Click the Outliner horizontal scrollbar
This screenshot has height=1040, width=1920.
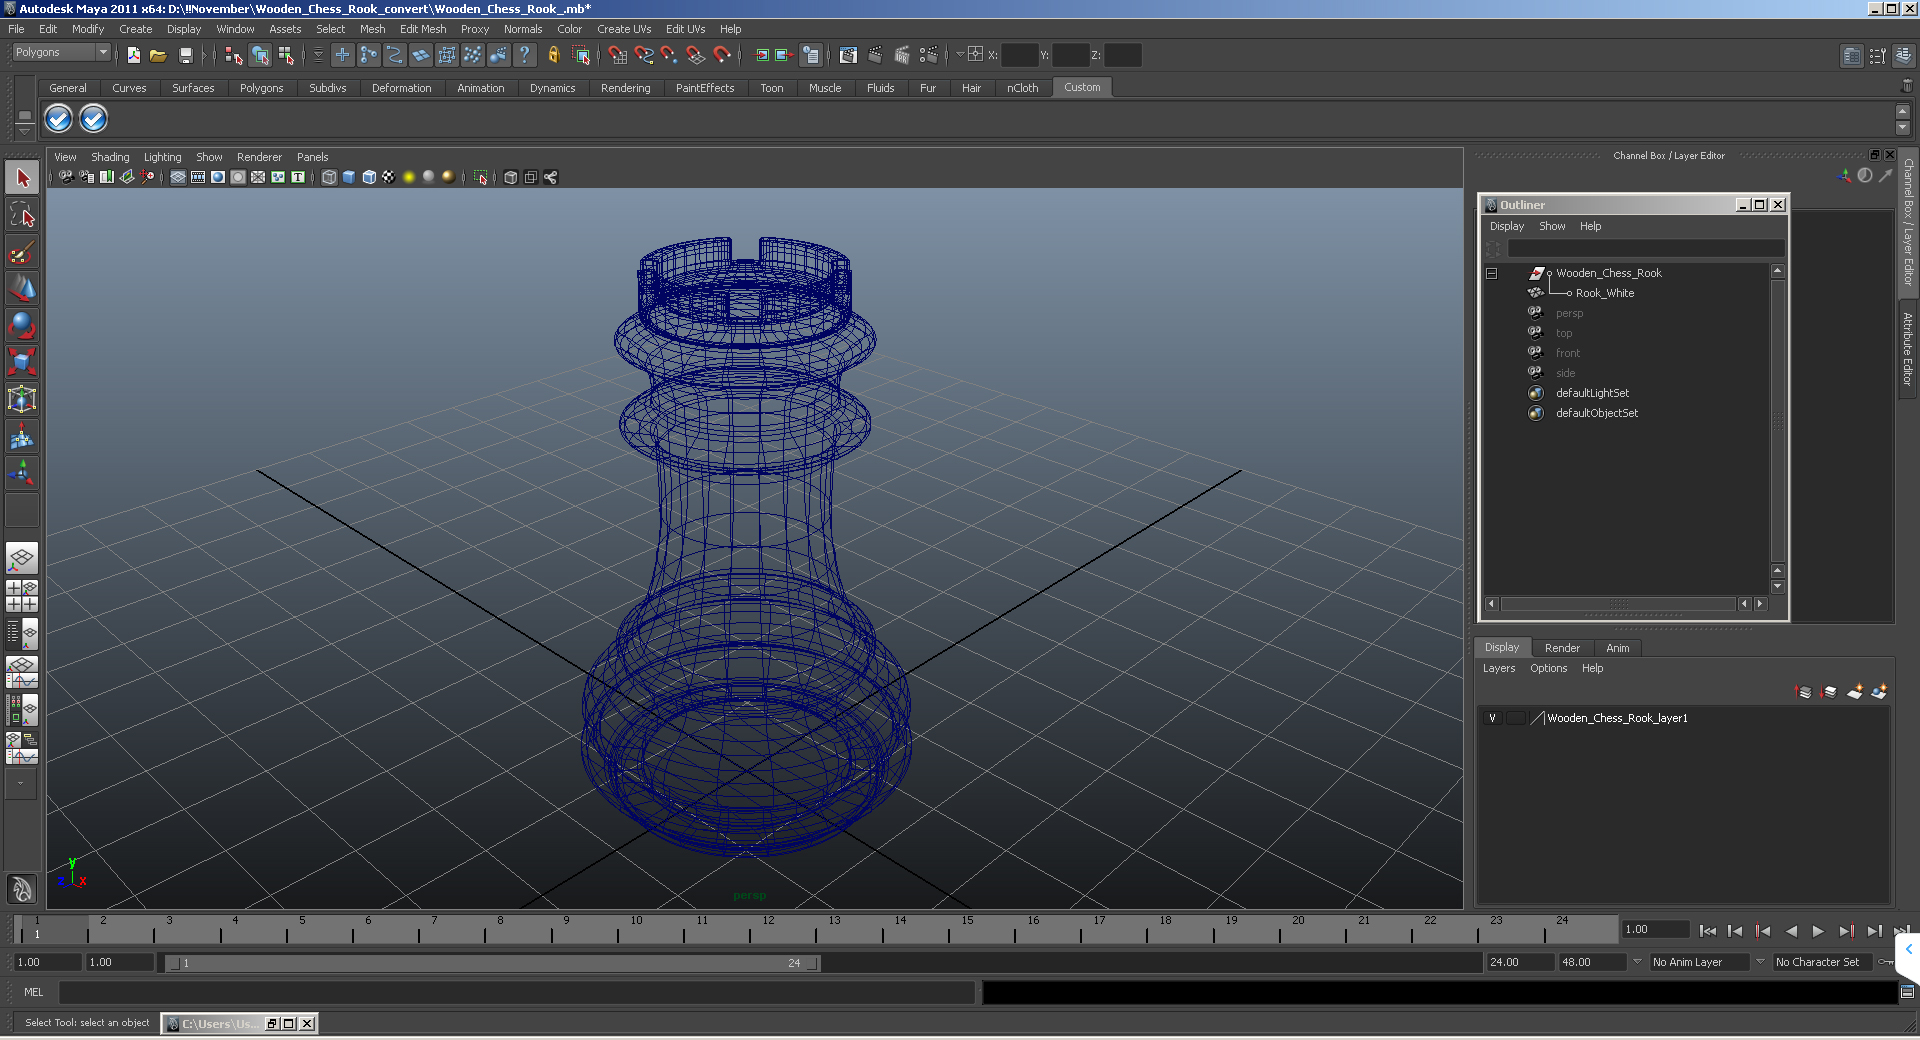coord(1618,604)
